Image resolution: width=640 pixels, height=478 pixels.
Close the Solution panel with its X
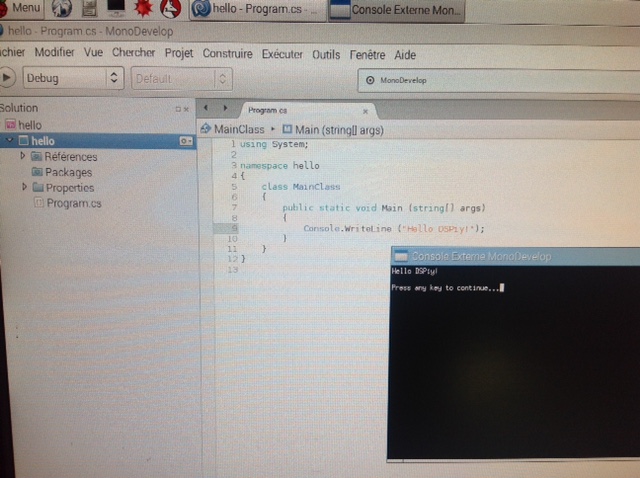(x=185, y=108)
